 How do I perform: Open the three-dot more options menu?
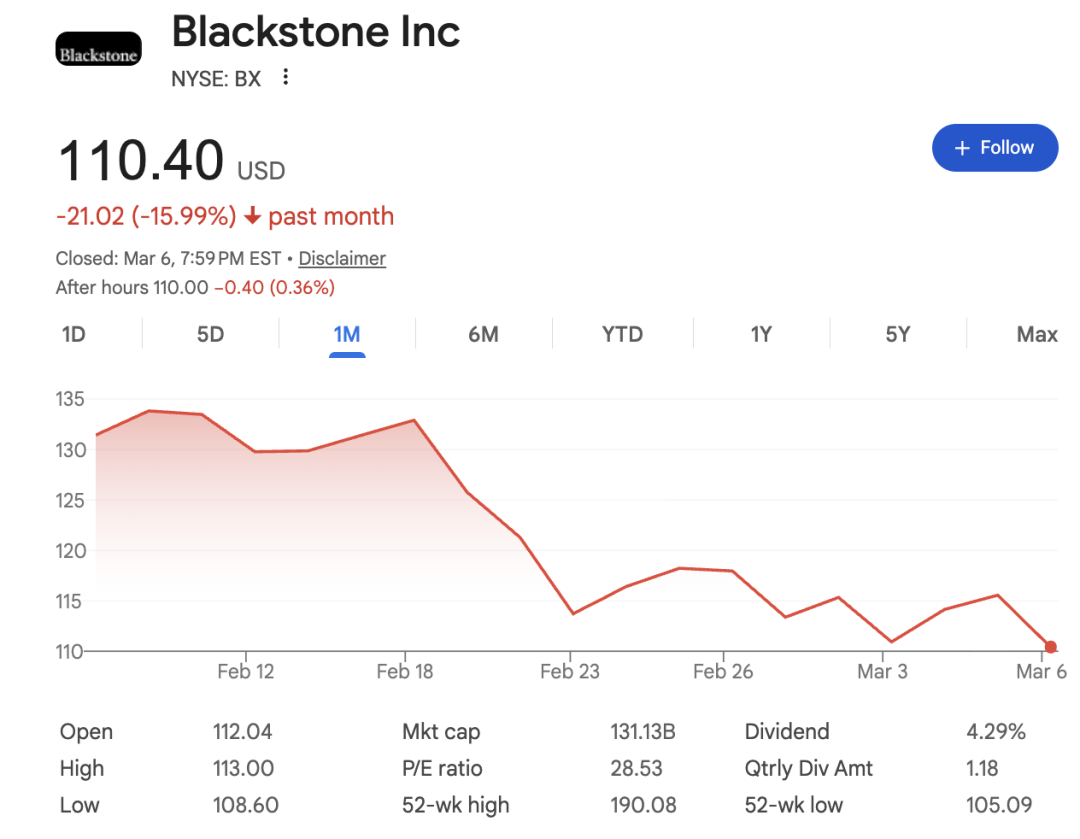pyautogui.click(x=286, y=77)
